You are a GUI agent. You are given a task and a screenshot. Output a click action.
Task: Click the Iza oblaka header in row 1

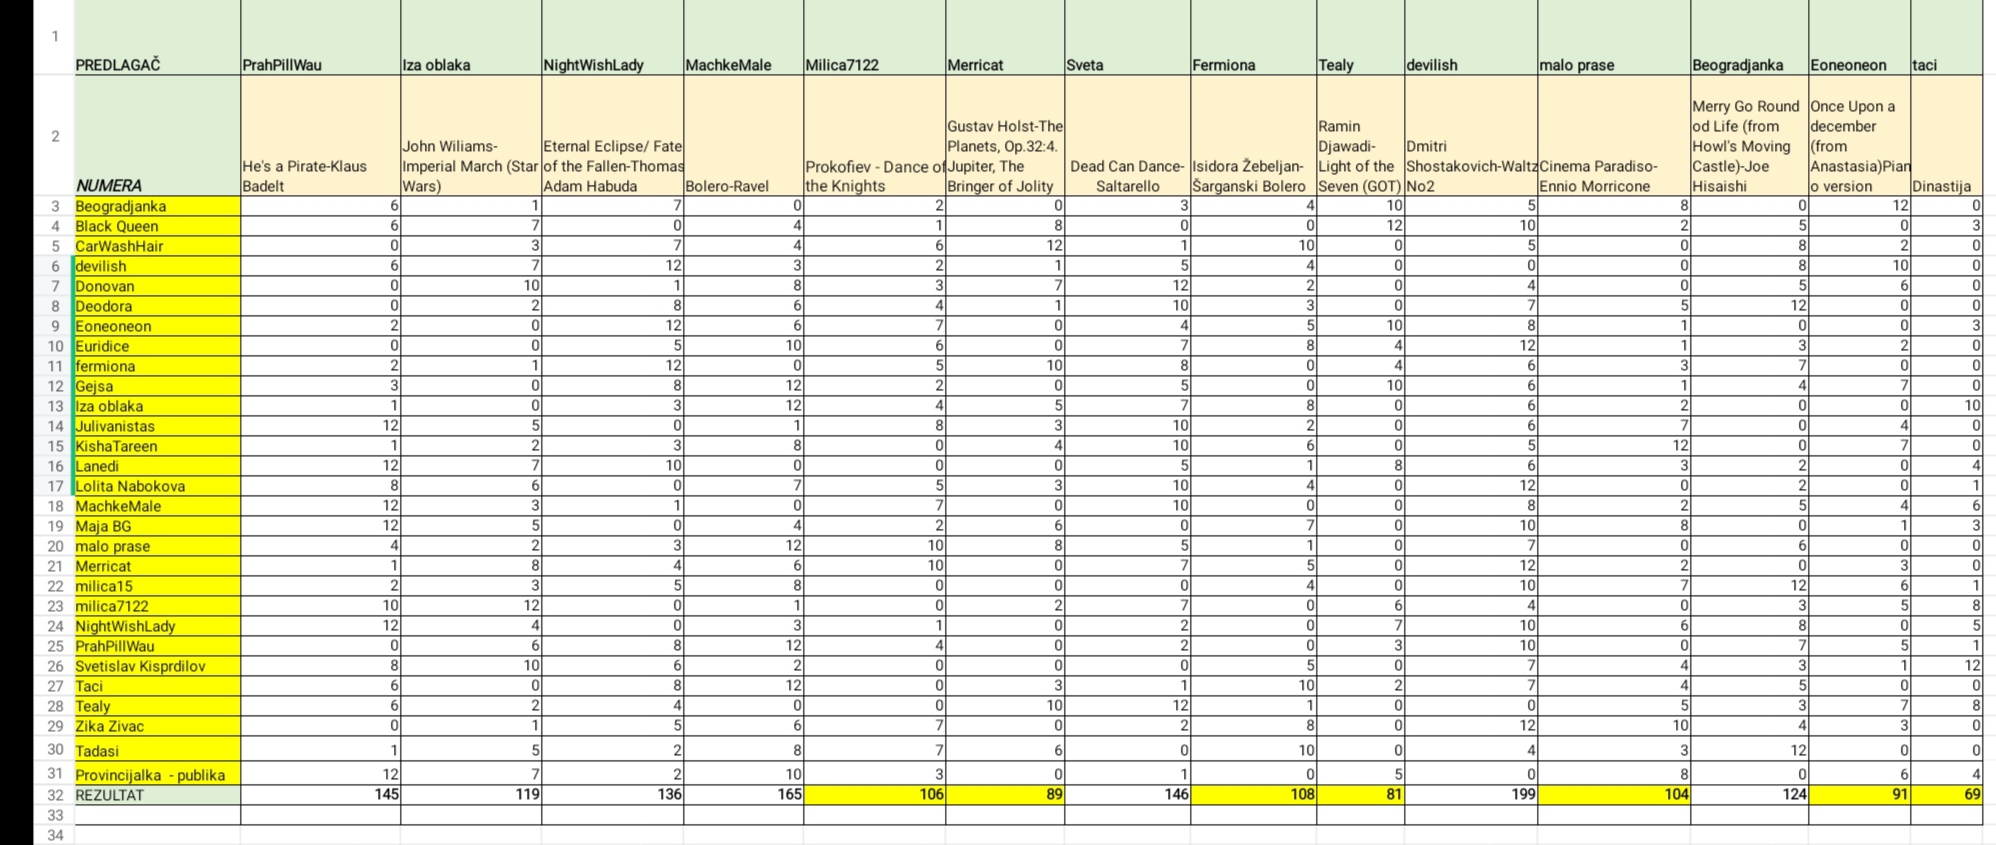pyautogui.click(x=471, y=37)
